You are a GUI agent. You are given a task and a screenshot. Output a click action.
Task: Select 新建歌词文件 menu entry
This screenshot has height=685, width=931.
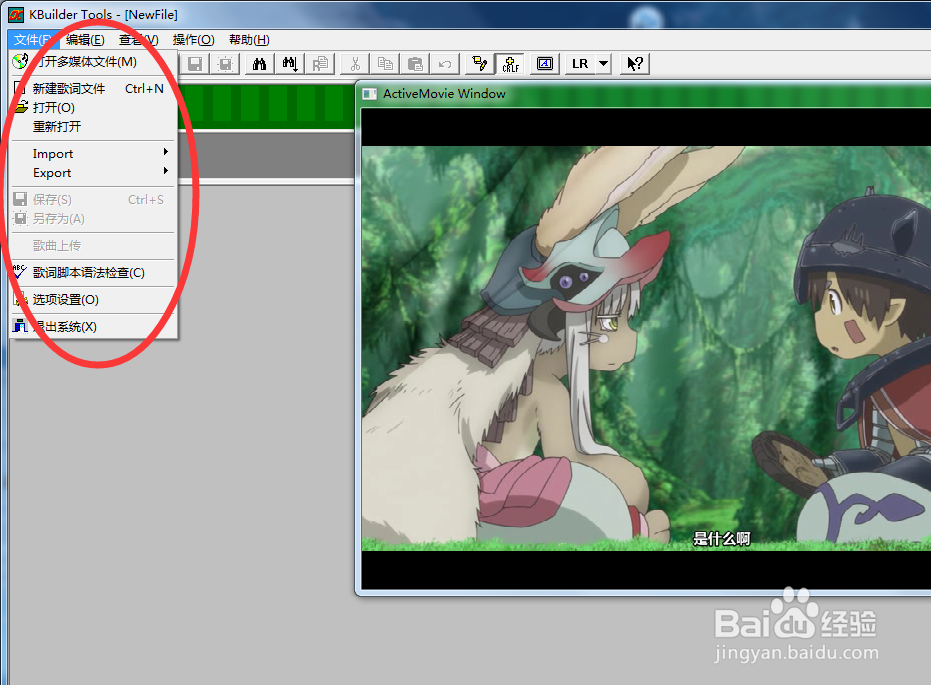point(93,88)
